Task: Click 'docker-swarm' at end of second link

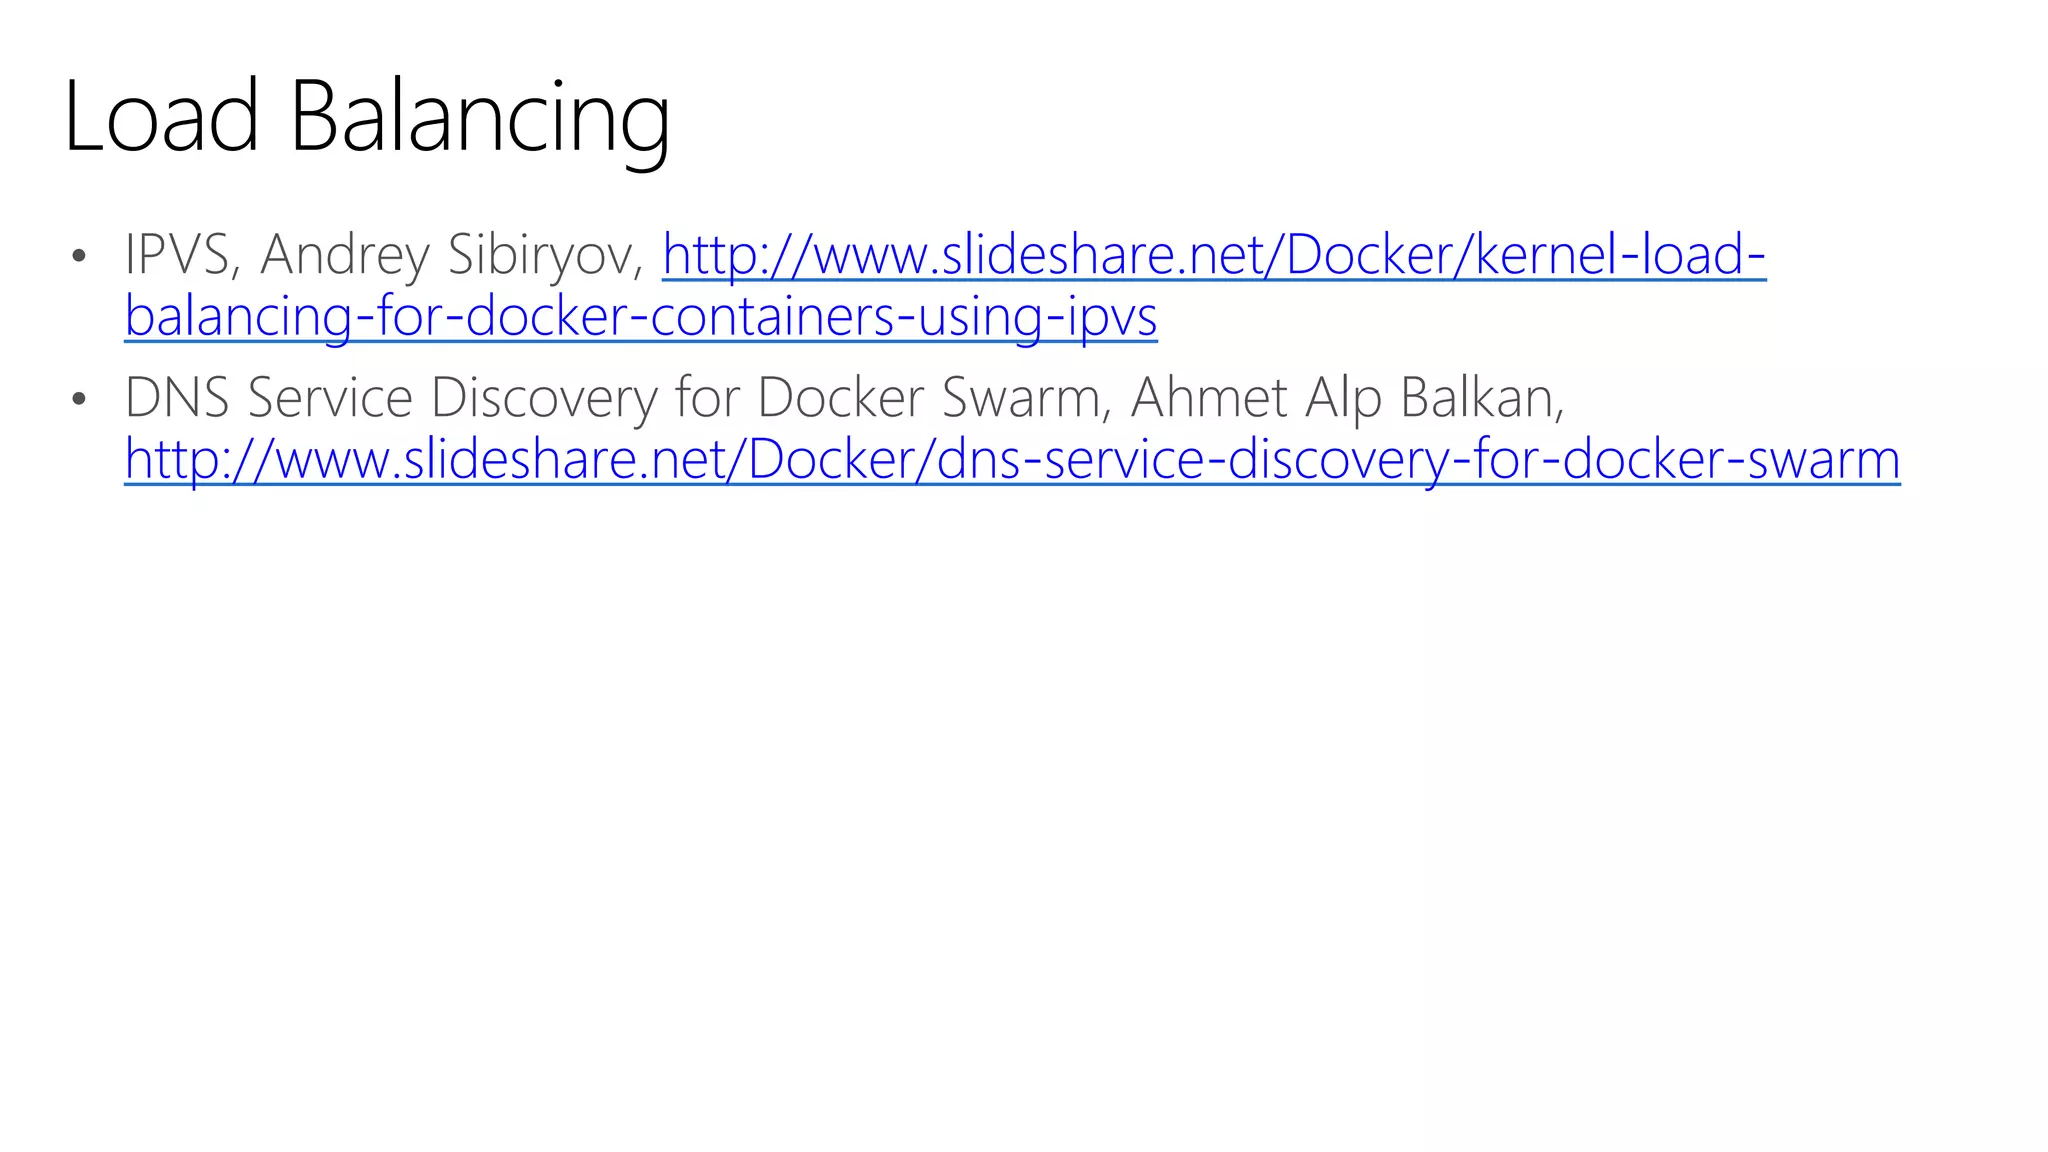Action: [1731, 459]
